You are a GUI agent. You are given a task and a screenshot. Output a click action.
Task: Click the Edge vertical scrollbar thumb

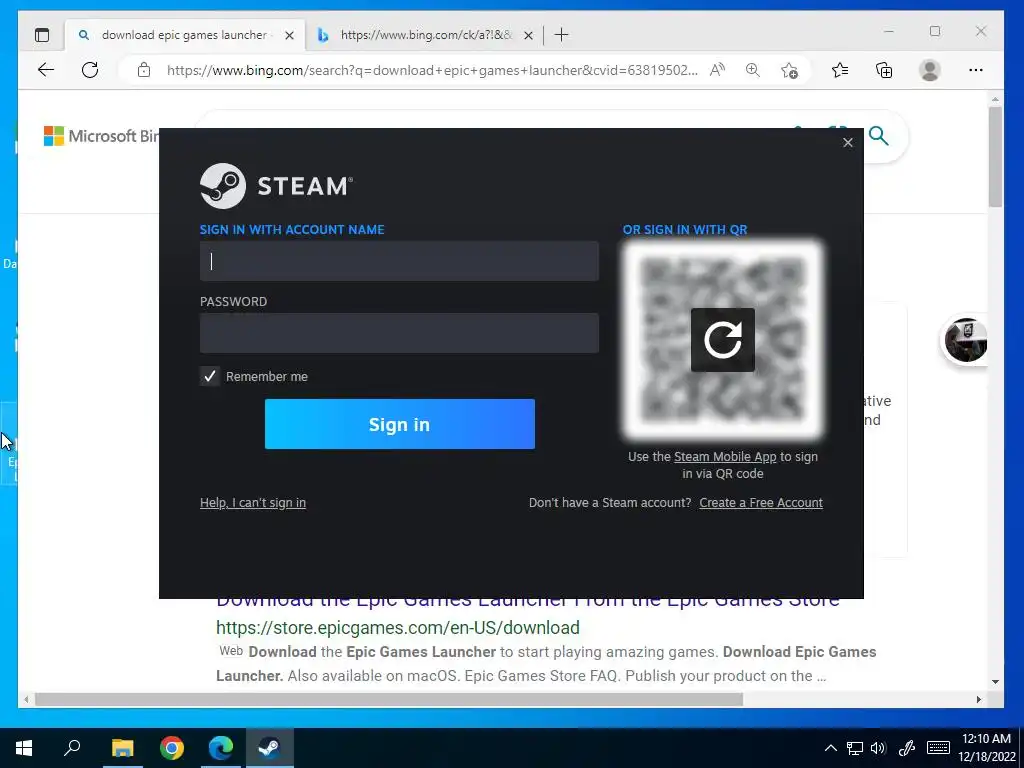pyautogui.click(x=995, y=157)
